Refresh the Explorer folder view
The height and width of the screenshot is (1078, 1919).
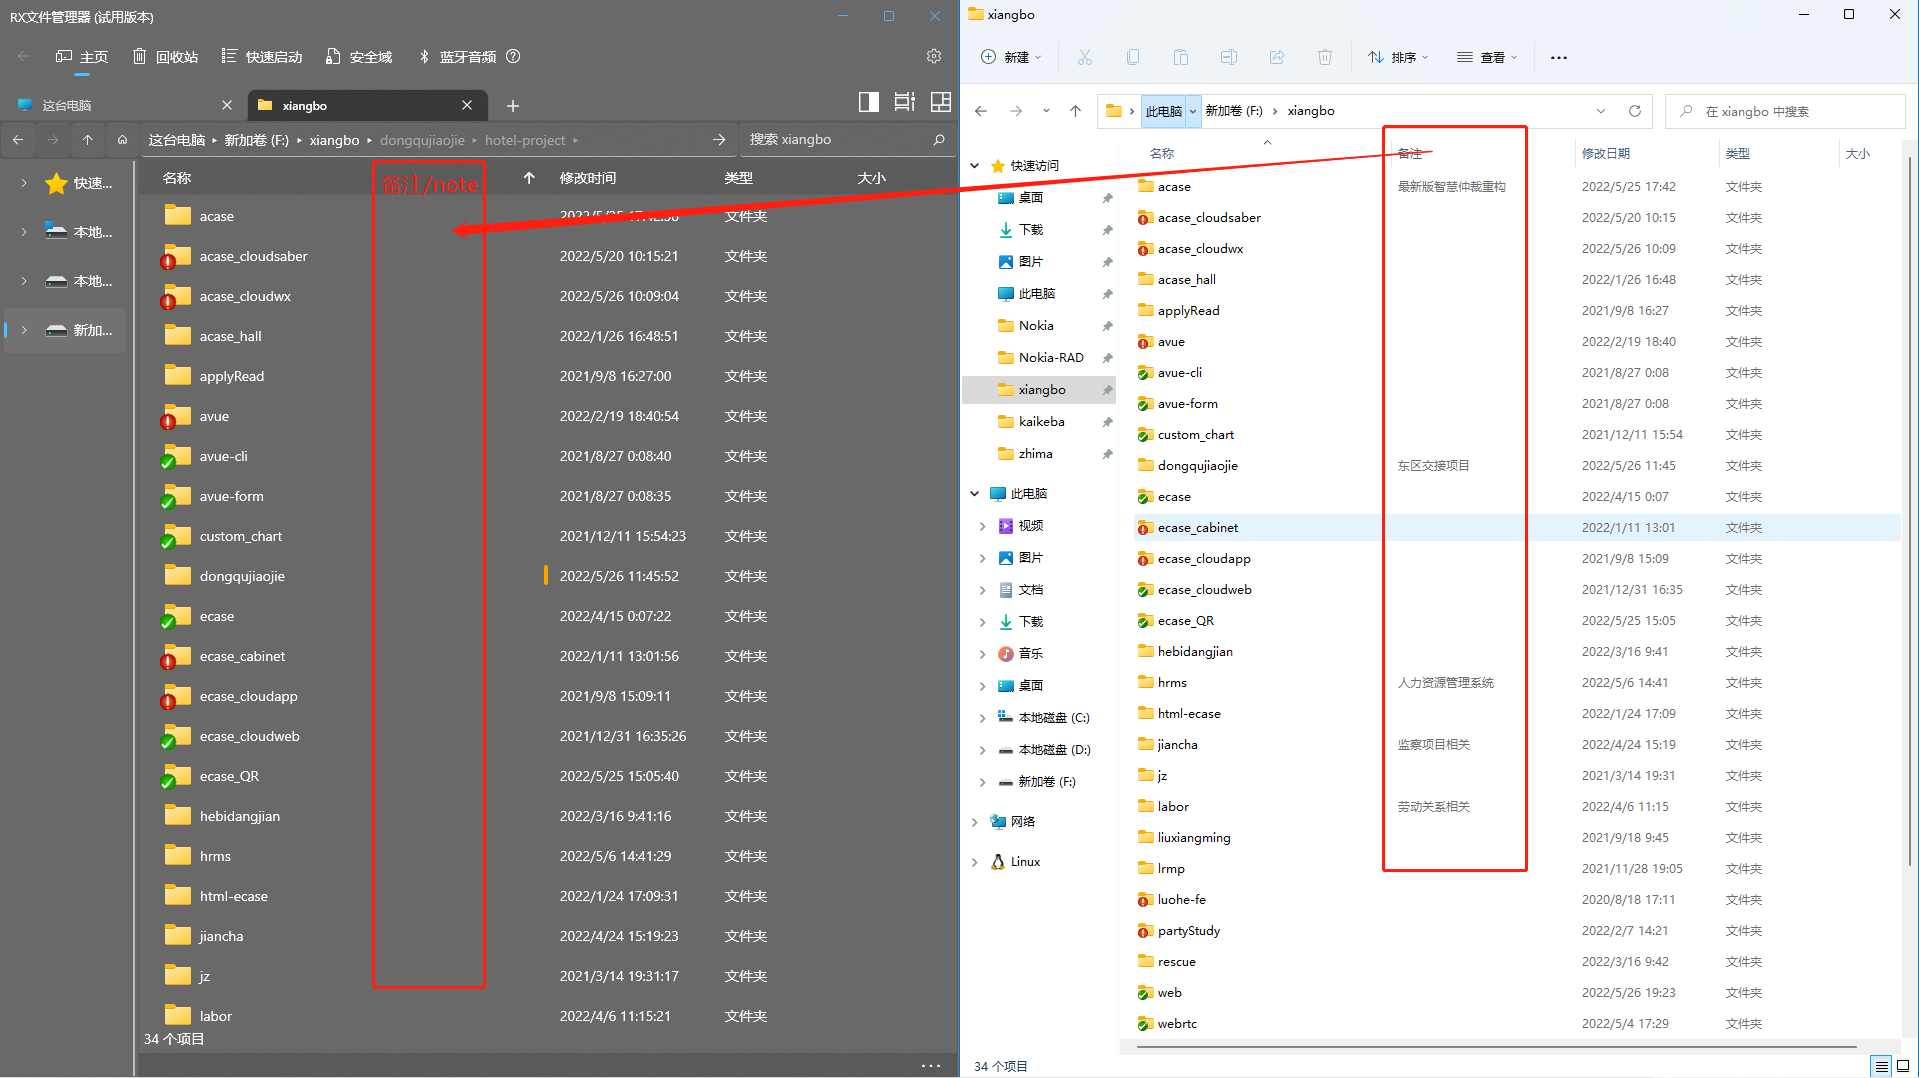click(1635, 111)
